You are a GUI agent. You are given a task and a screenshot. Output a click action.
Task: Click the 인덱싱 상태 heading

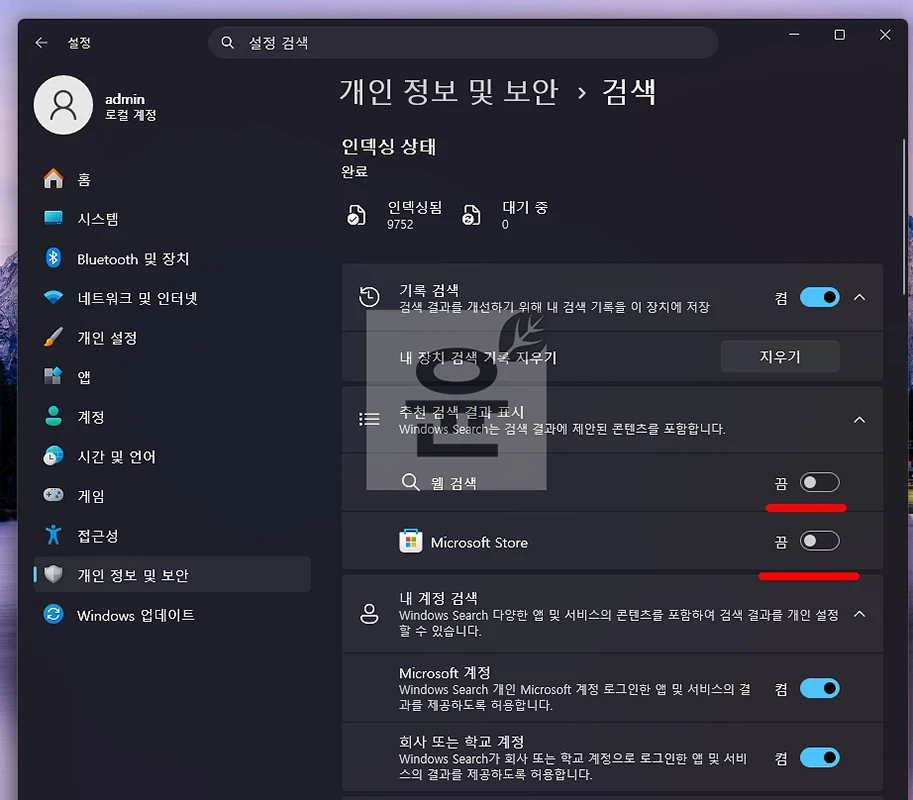(x=388, y=146)
